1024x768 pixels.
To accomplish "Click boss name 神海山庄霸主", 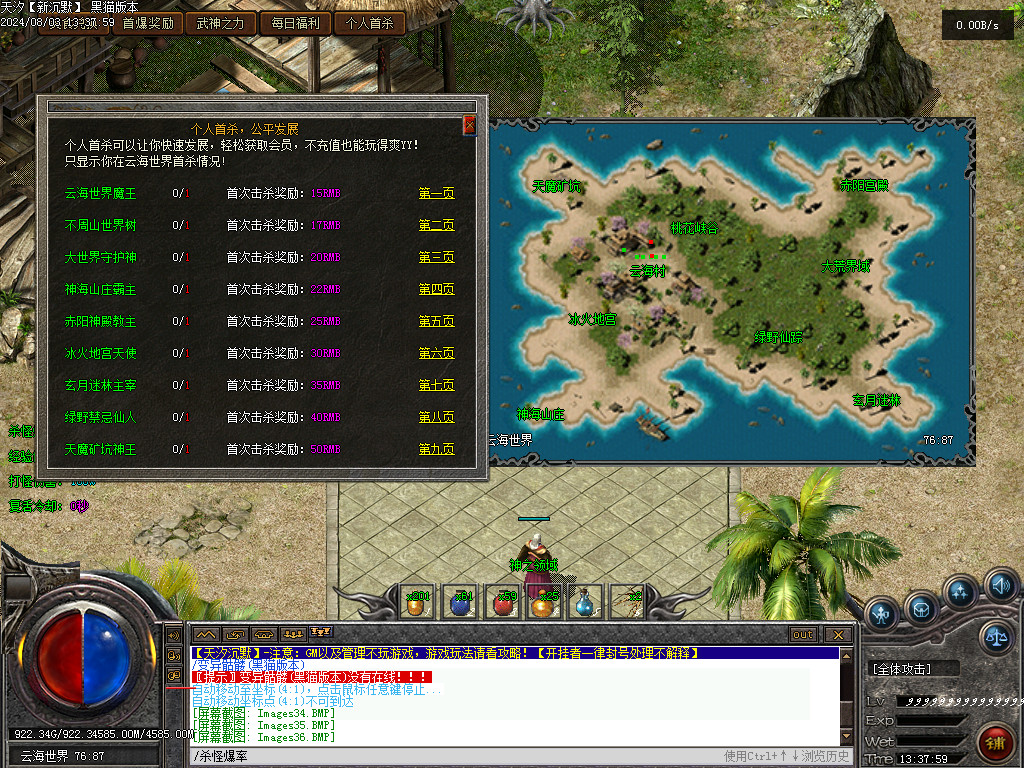I will 101,289.
